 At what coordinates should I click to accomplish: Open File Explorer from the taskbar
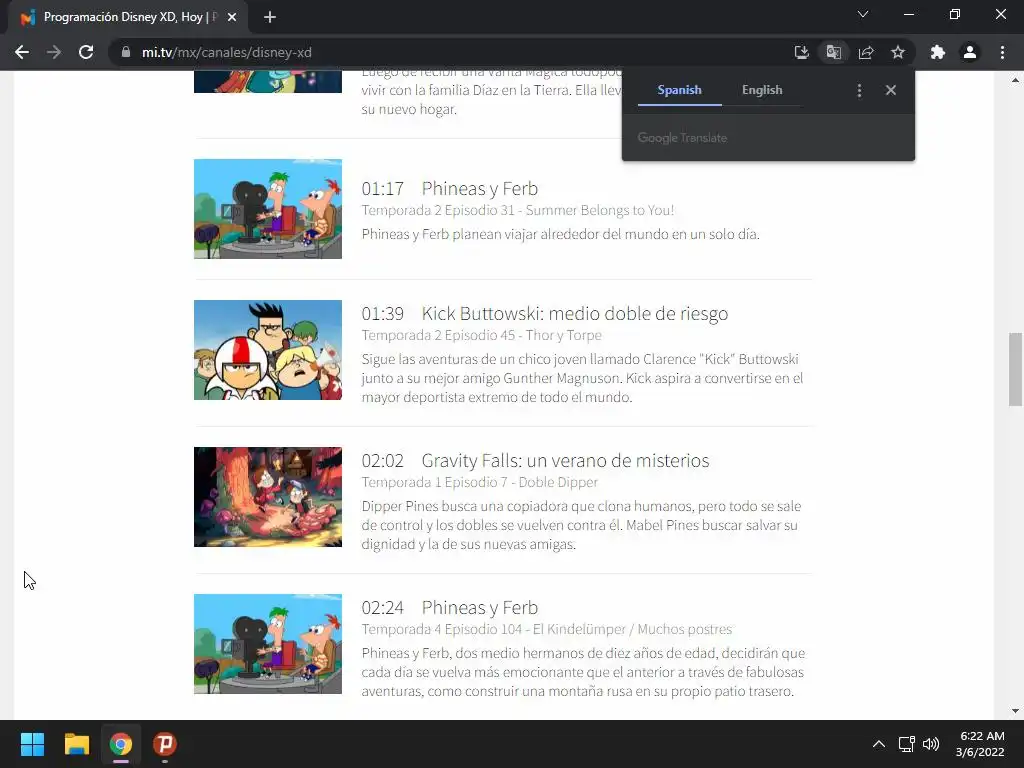click(76, 744)
